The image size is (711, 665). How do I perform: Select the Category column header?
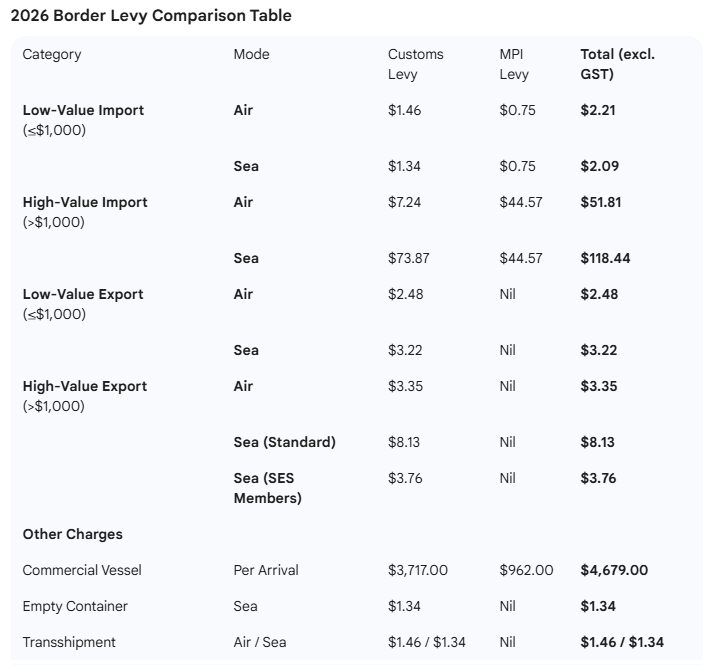click(52, 54)
